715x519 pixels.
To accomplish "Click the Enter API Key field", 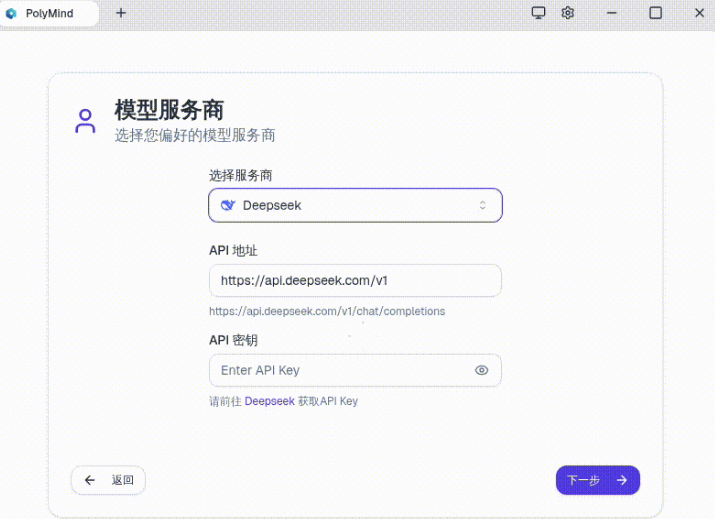I will [340, 370].
